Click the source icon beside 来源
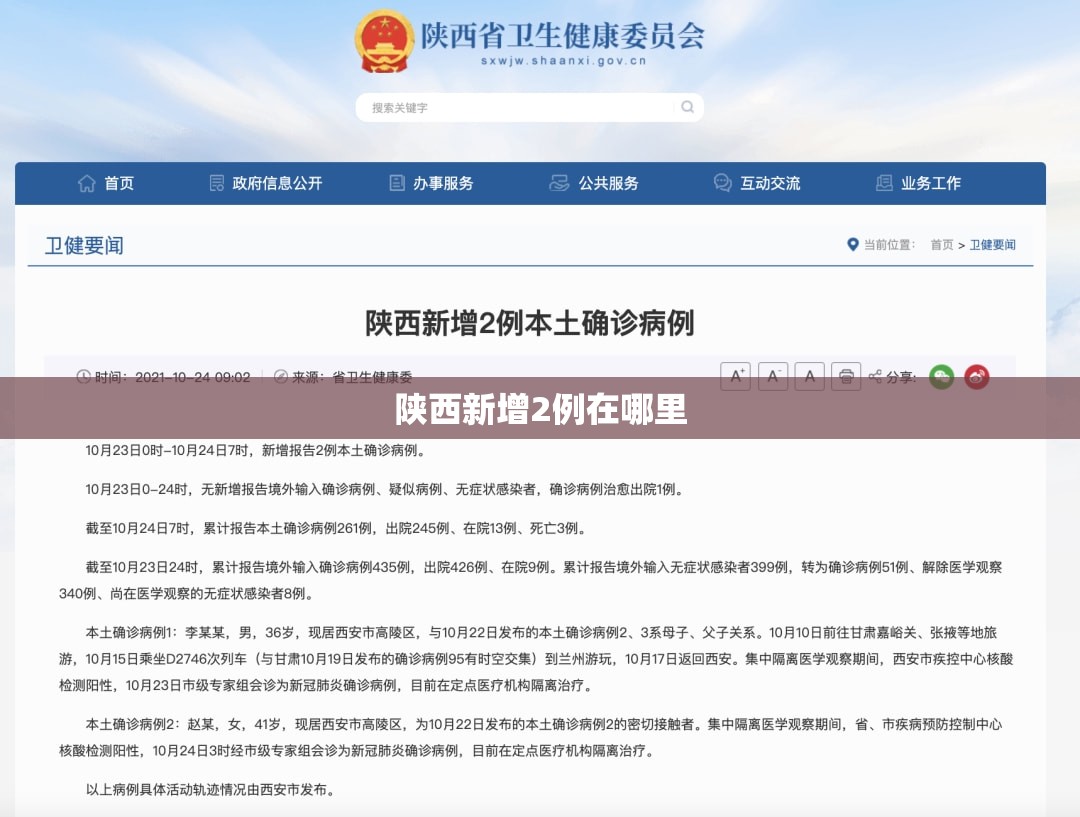 pyautogui.click(x=280, y=377)
